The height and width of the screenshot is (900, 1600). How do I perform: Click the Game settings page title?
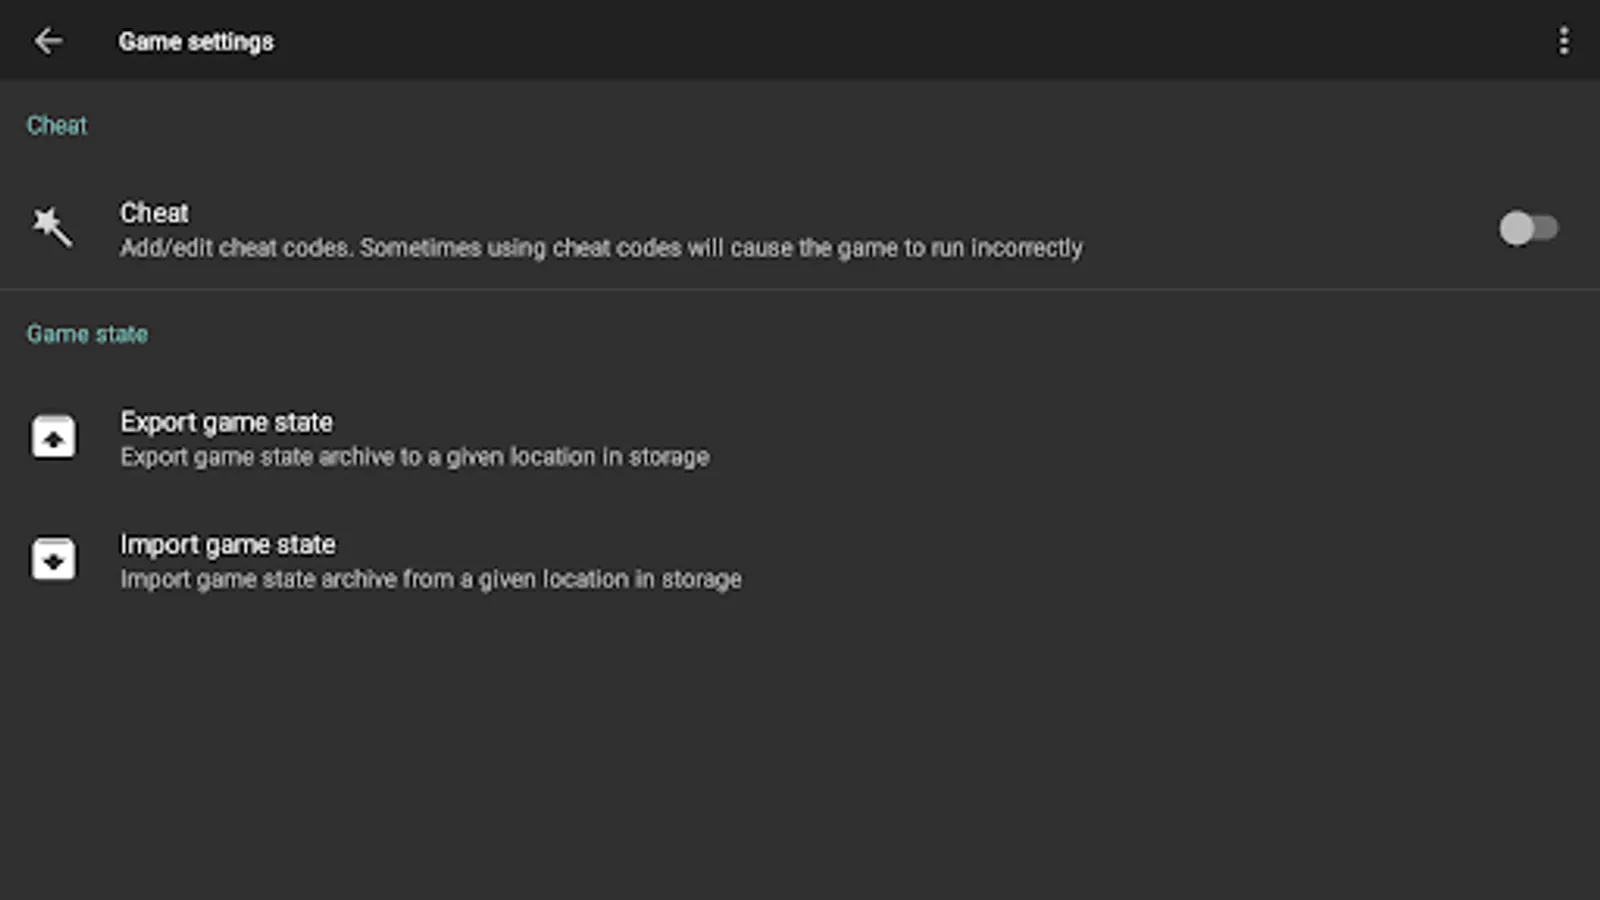196,42
